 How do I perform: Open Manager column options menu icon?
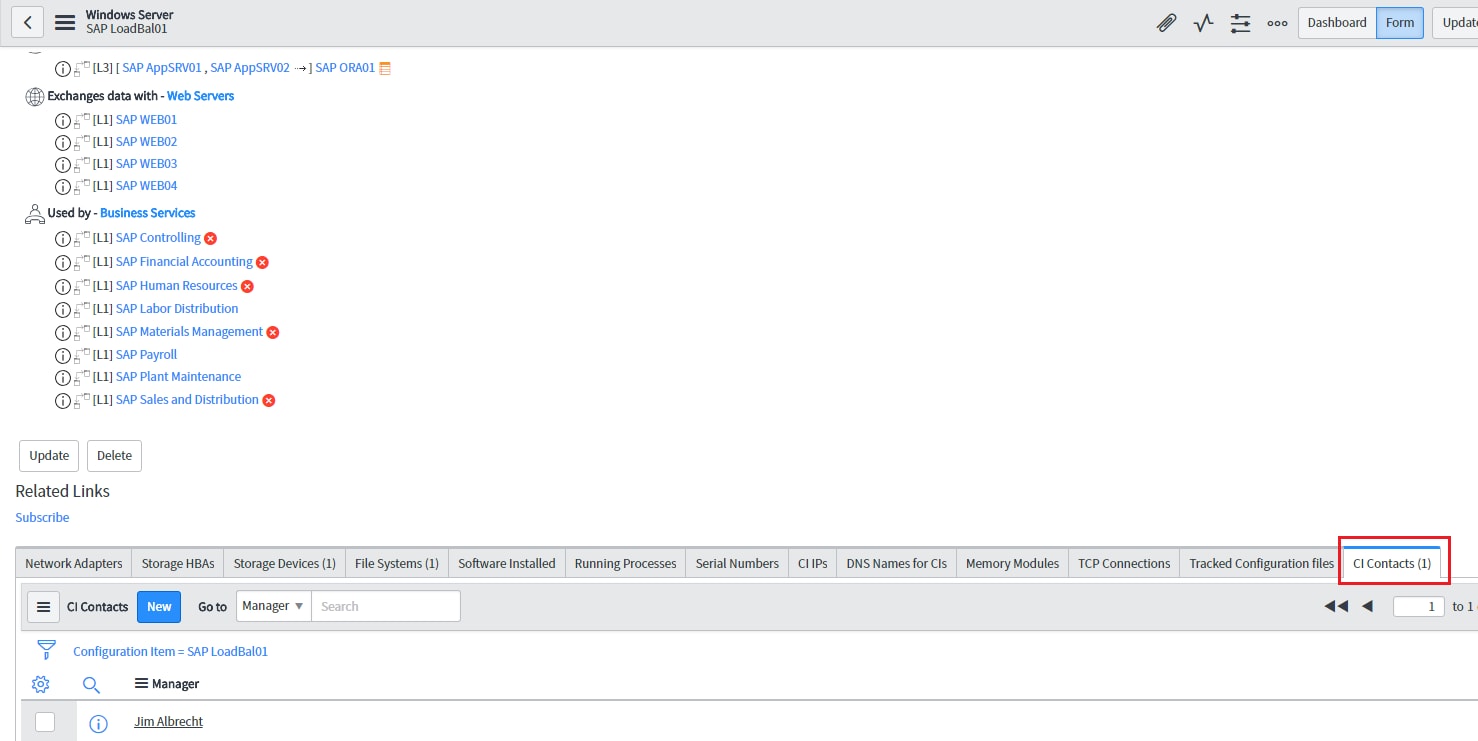click(141, 684)
